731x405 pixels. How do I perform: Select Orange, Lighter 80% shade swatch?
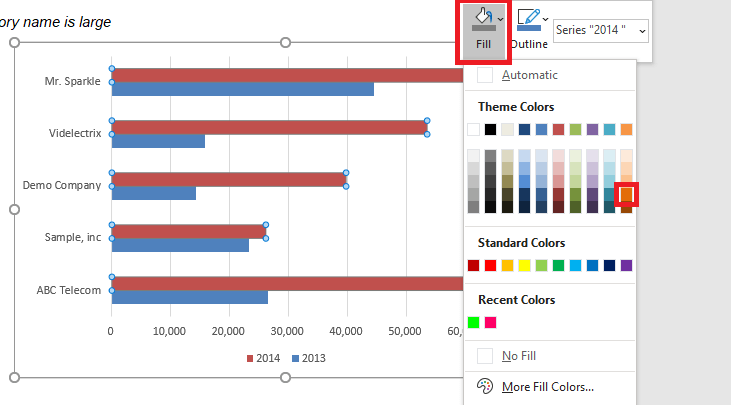627,156
